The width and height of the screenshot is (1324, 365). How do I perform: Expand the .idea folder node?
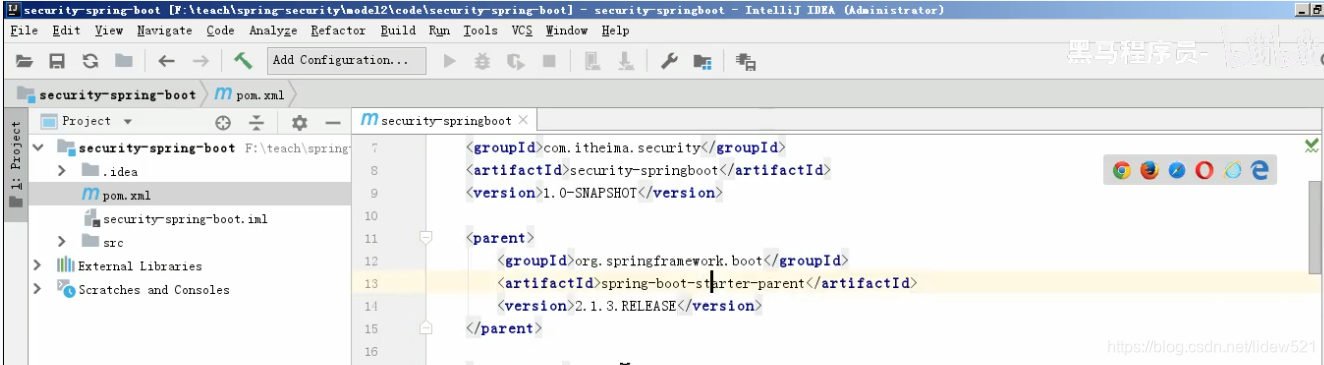click(x=62, y=172)
